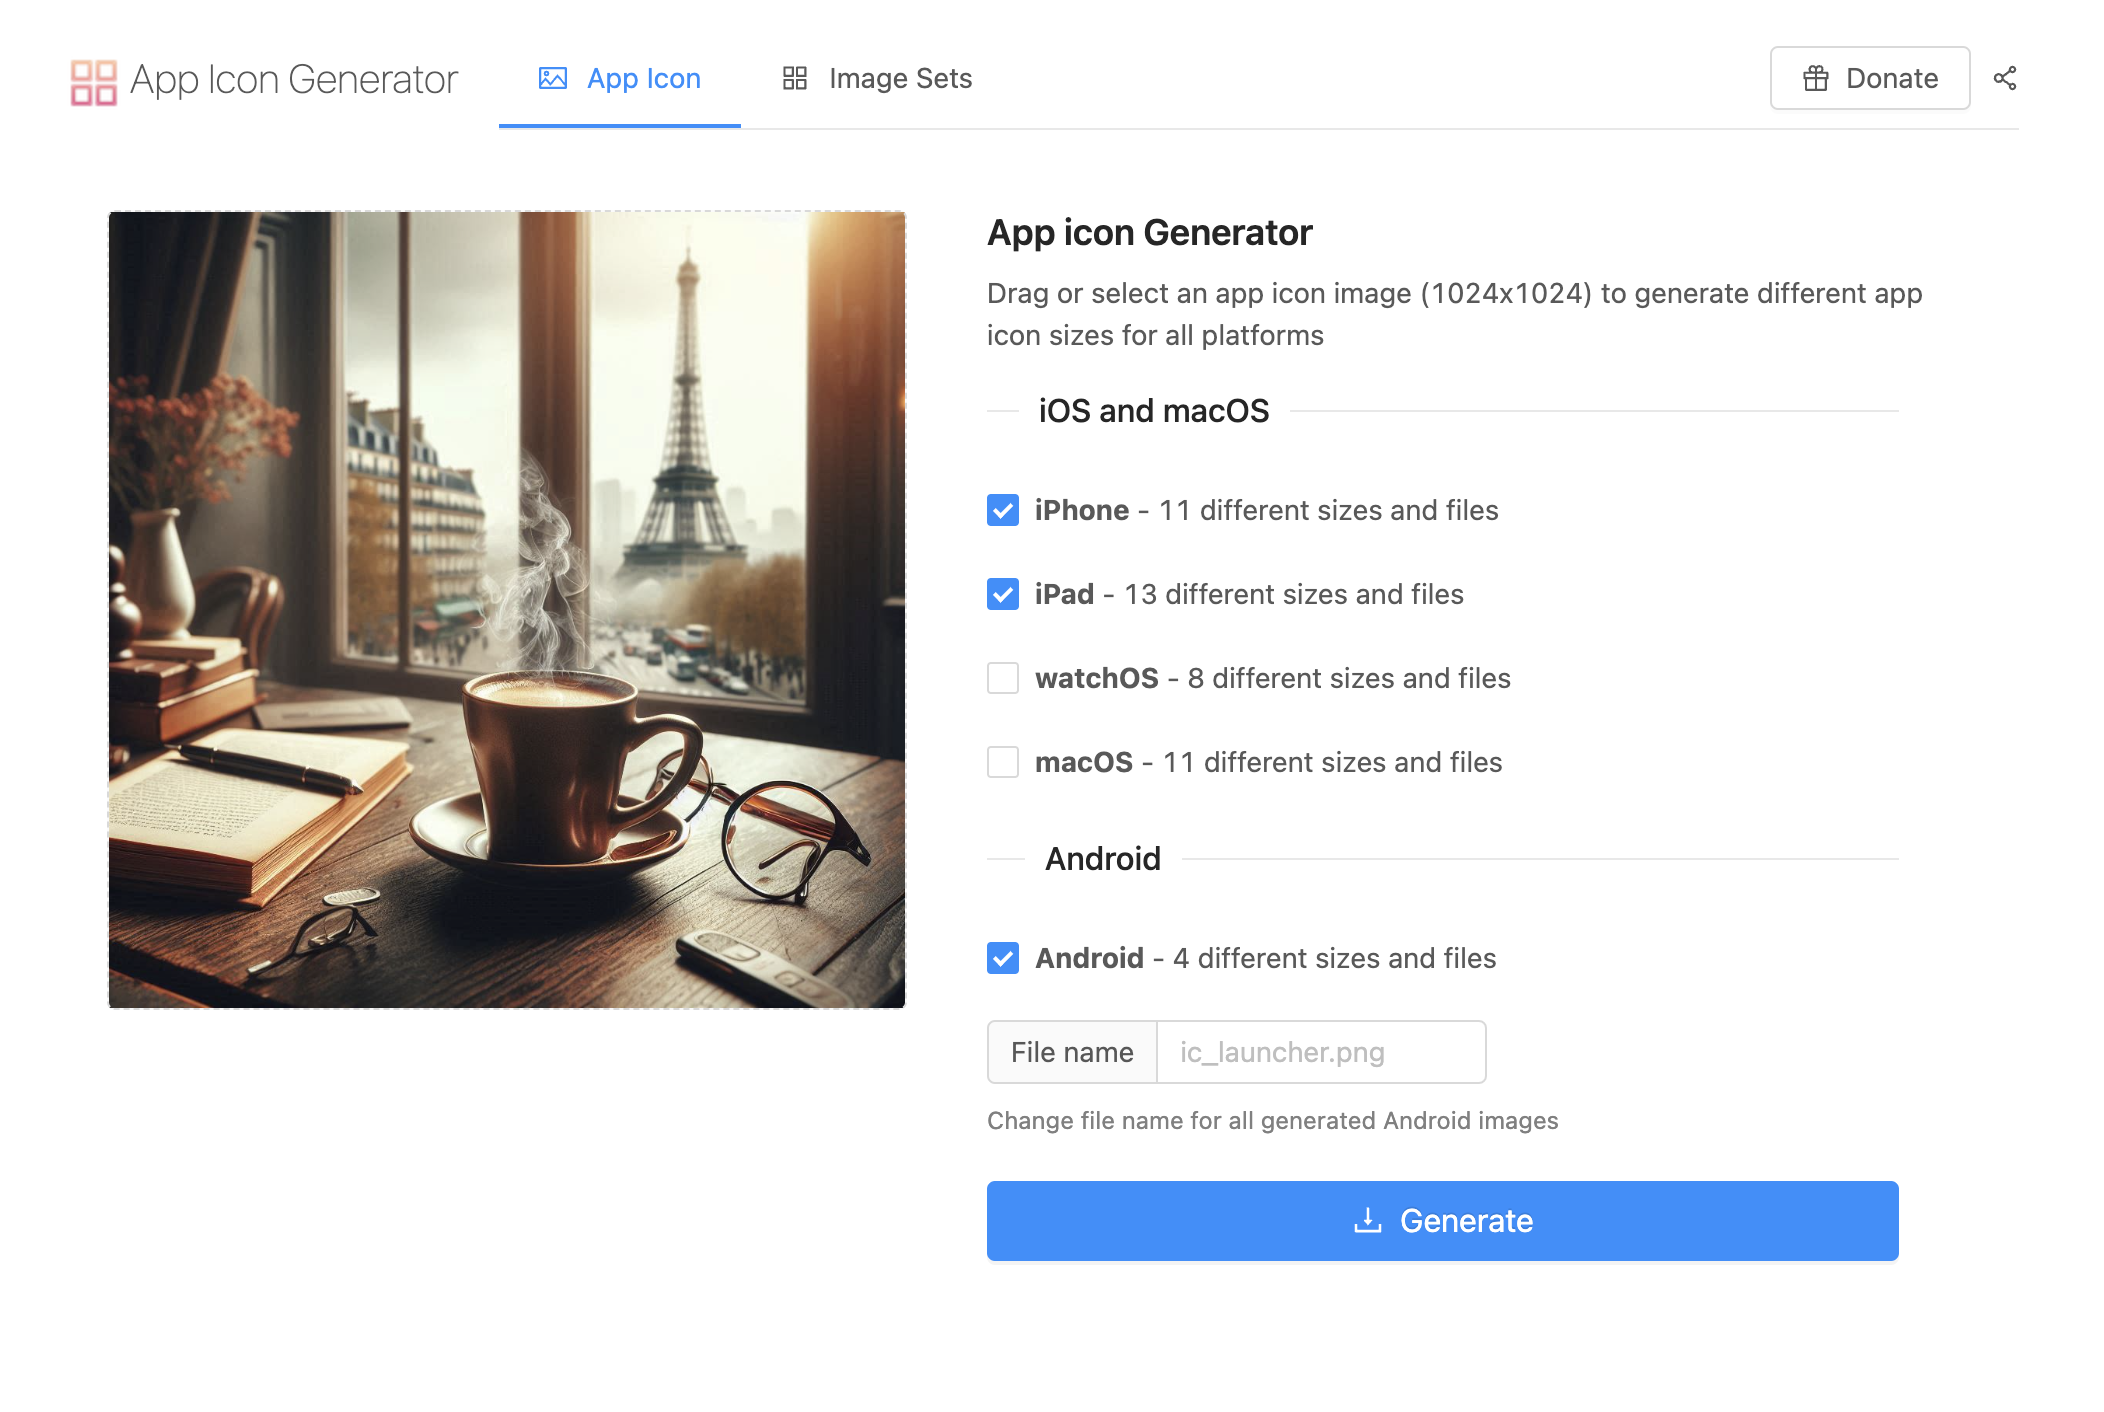Click the App Icon Generator logo
The image size is (2104, 1412).
pos(93,82)
